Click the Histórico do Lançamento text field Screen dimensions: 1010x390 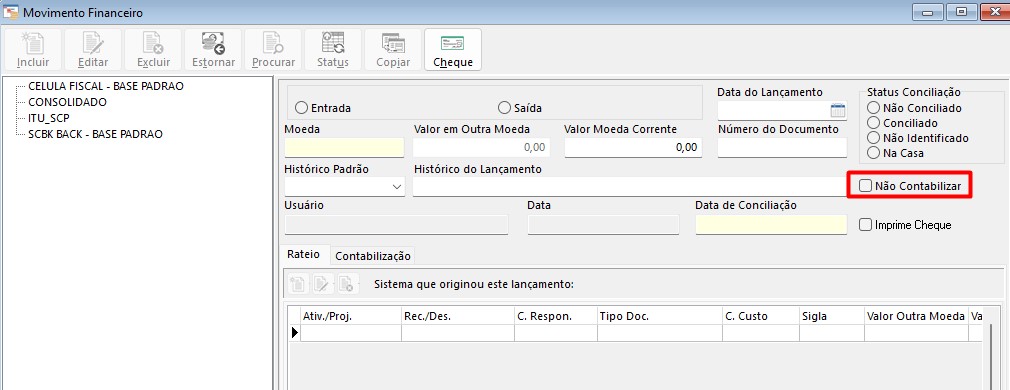pos(630,187)
